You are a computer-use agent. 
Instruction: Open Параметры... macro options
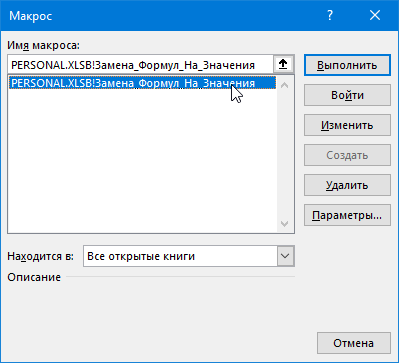tap(347, 215)
